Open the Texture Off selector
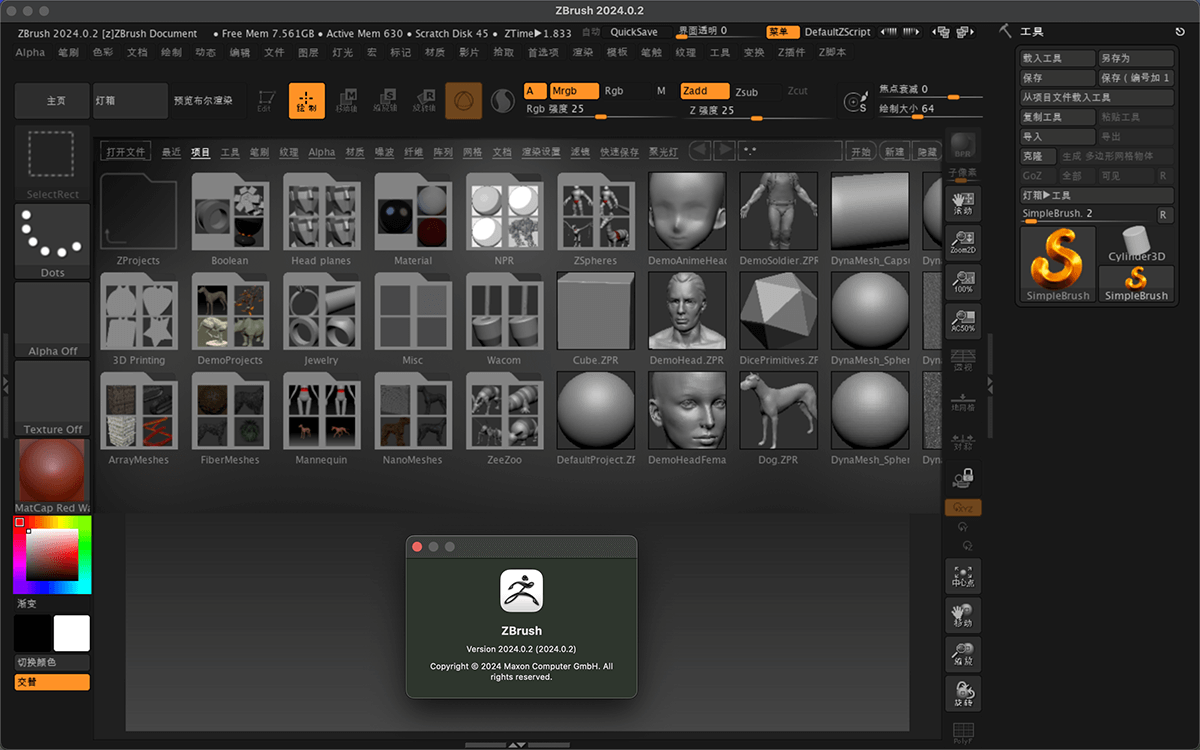The image size is (1200, 750). pyautogui.click(x=53, y=398)
